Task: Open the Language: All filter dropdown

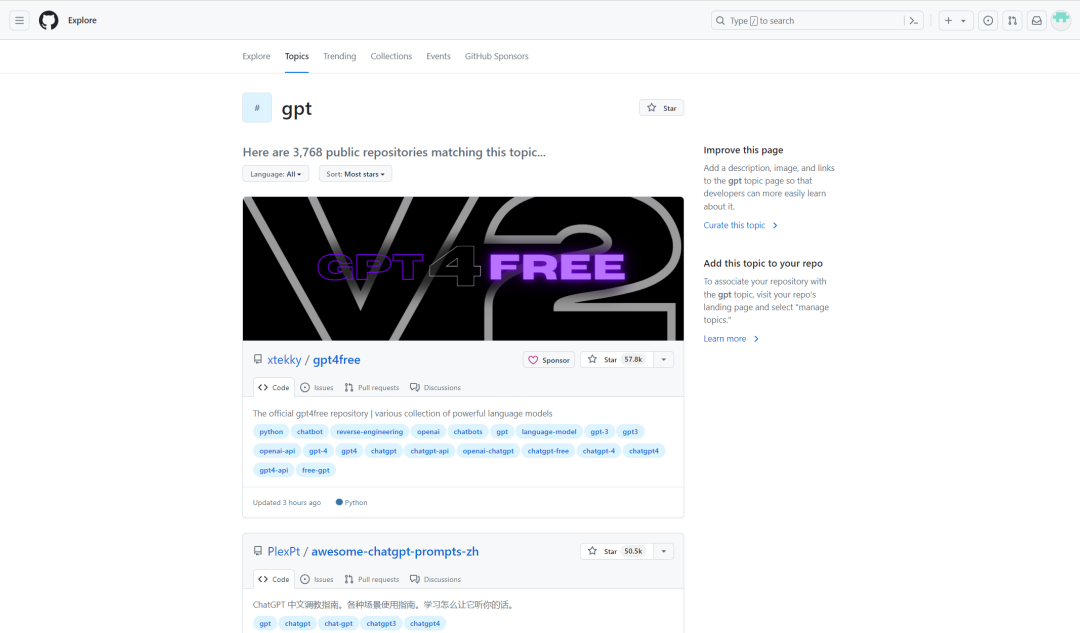Action: tap(276, 174)
